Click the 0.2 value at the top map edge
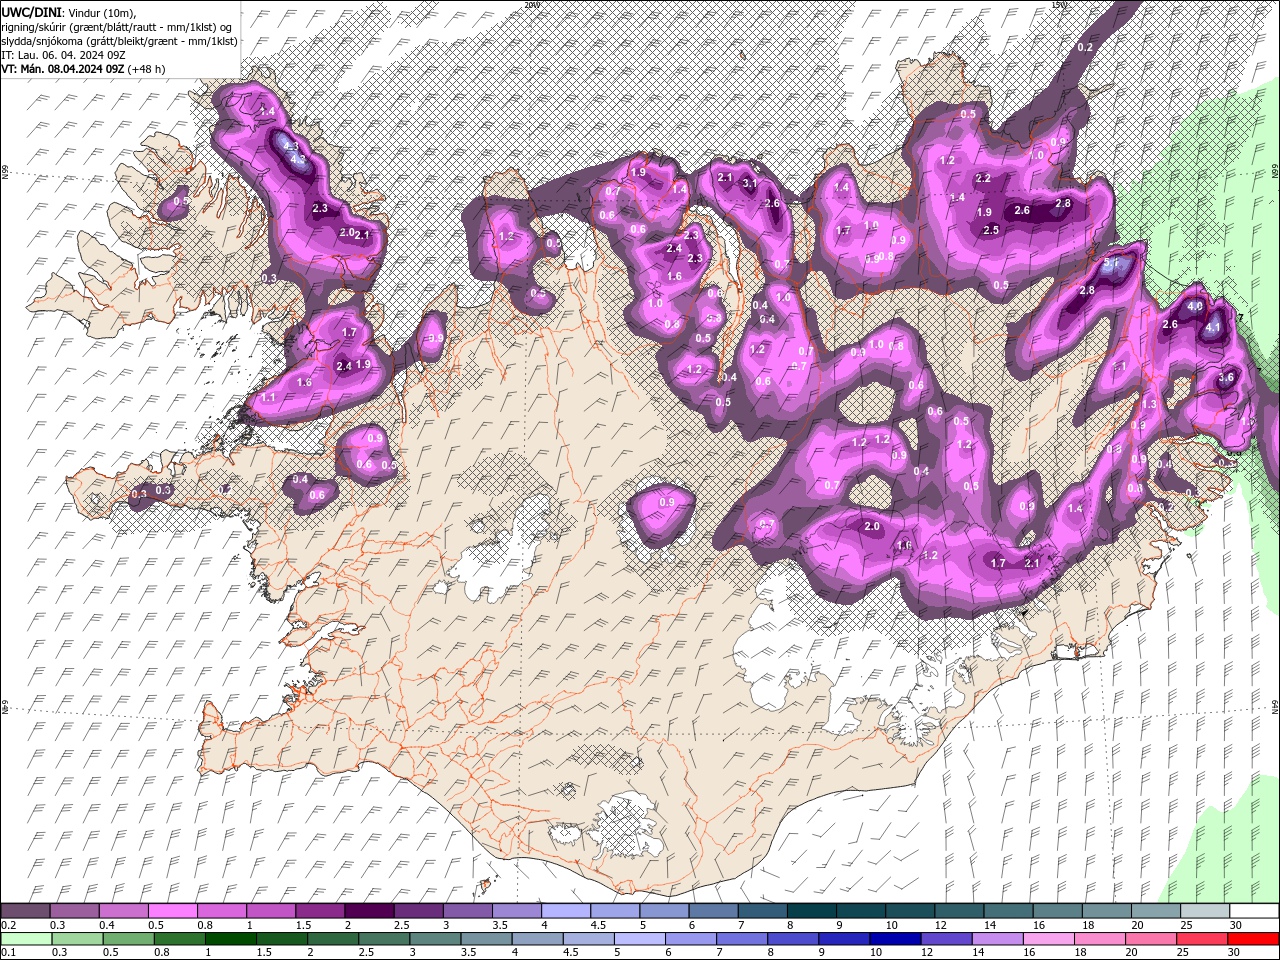This screenshot has width=1280, height=960. pos(1085,47)
